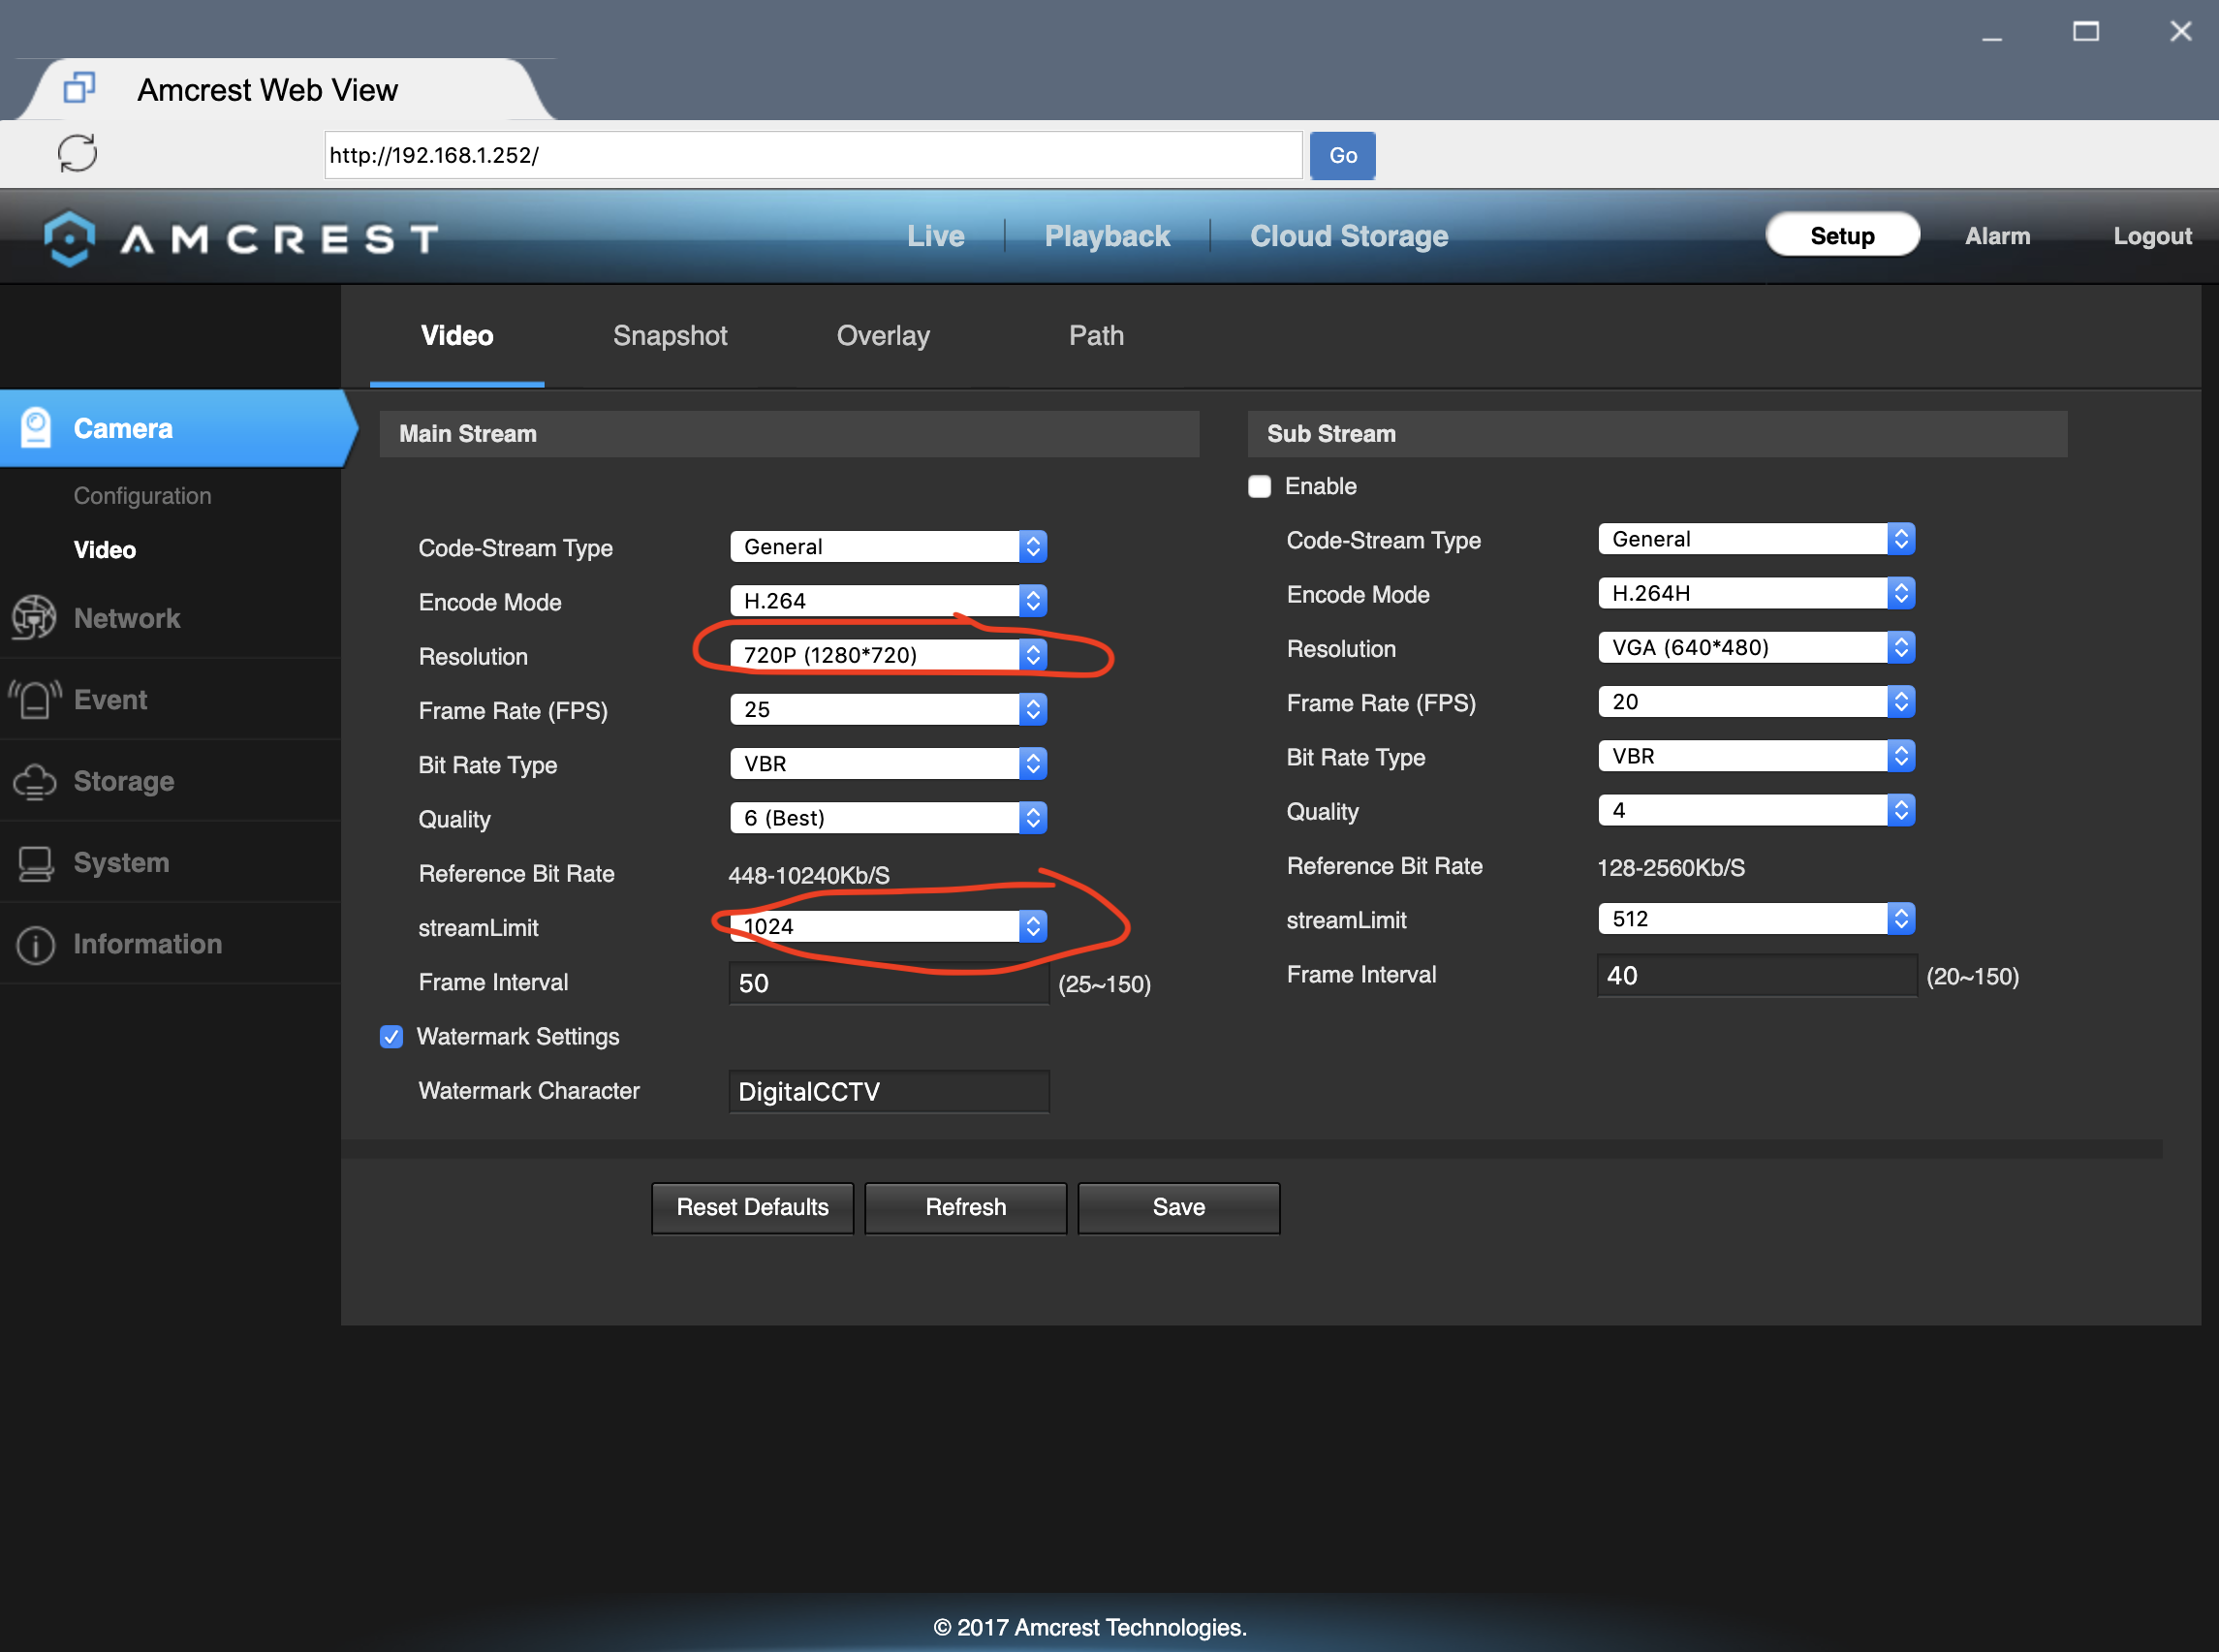Switch to the Snapshot tab
The width and height of the screenshot is (2219, 1652).
coord(670,336)
